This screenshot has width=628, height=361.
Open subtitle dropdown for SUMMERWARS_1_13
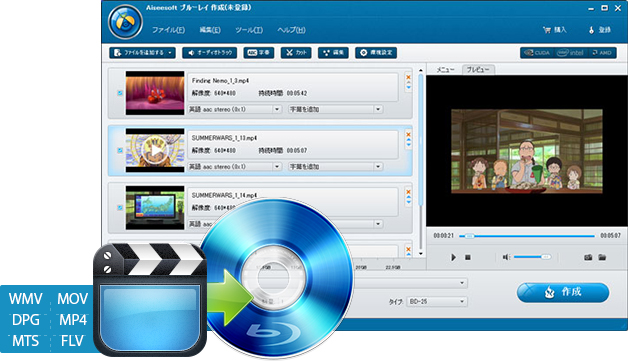(x=378, y=167)
